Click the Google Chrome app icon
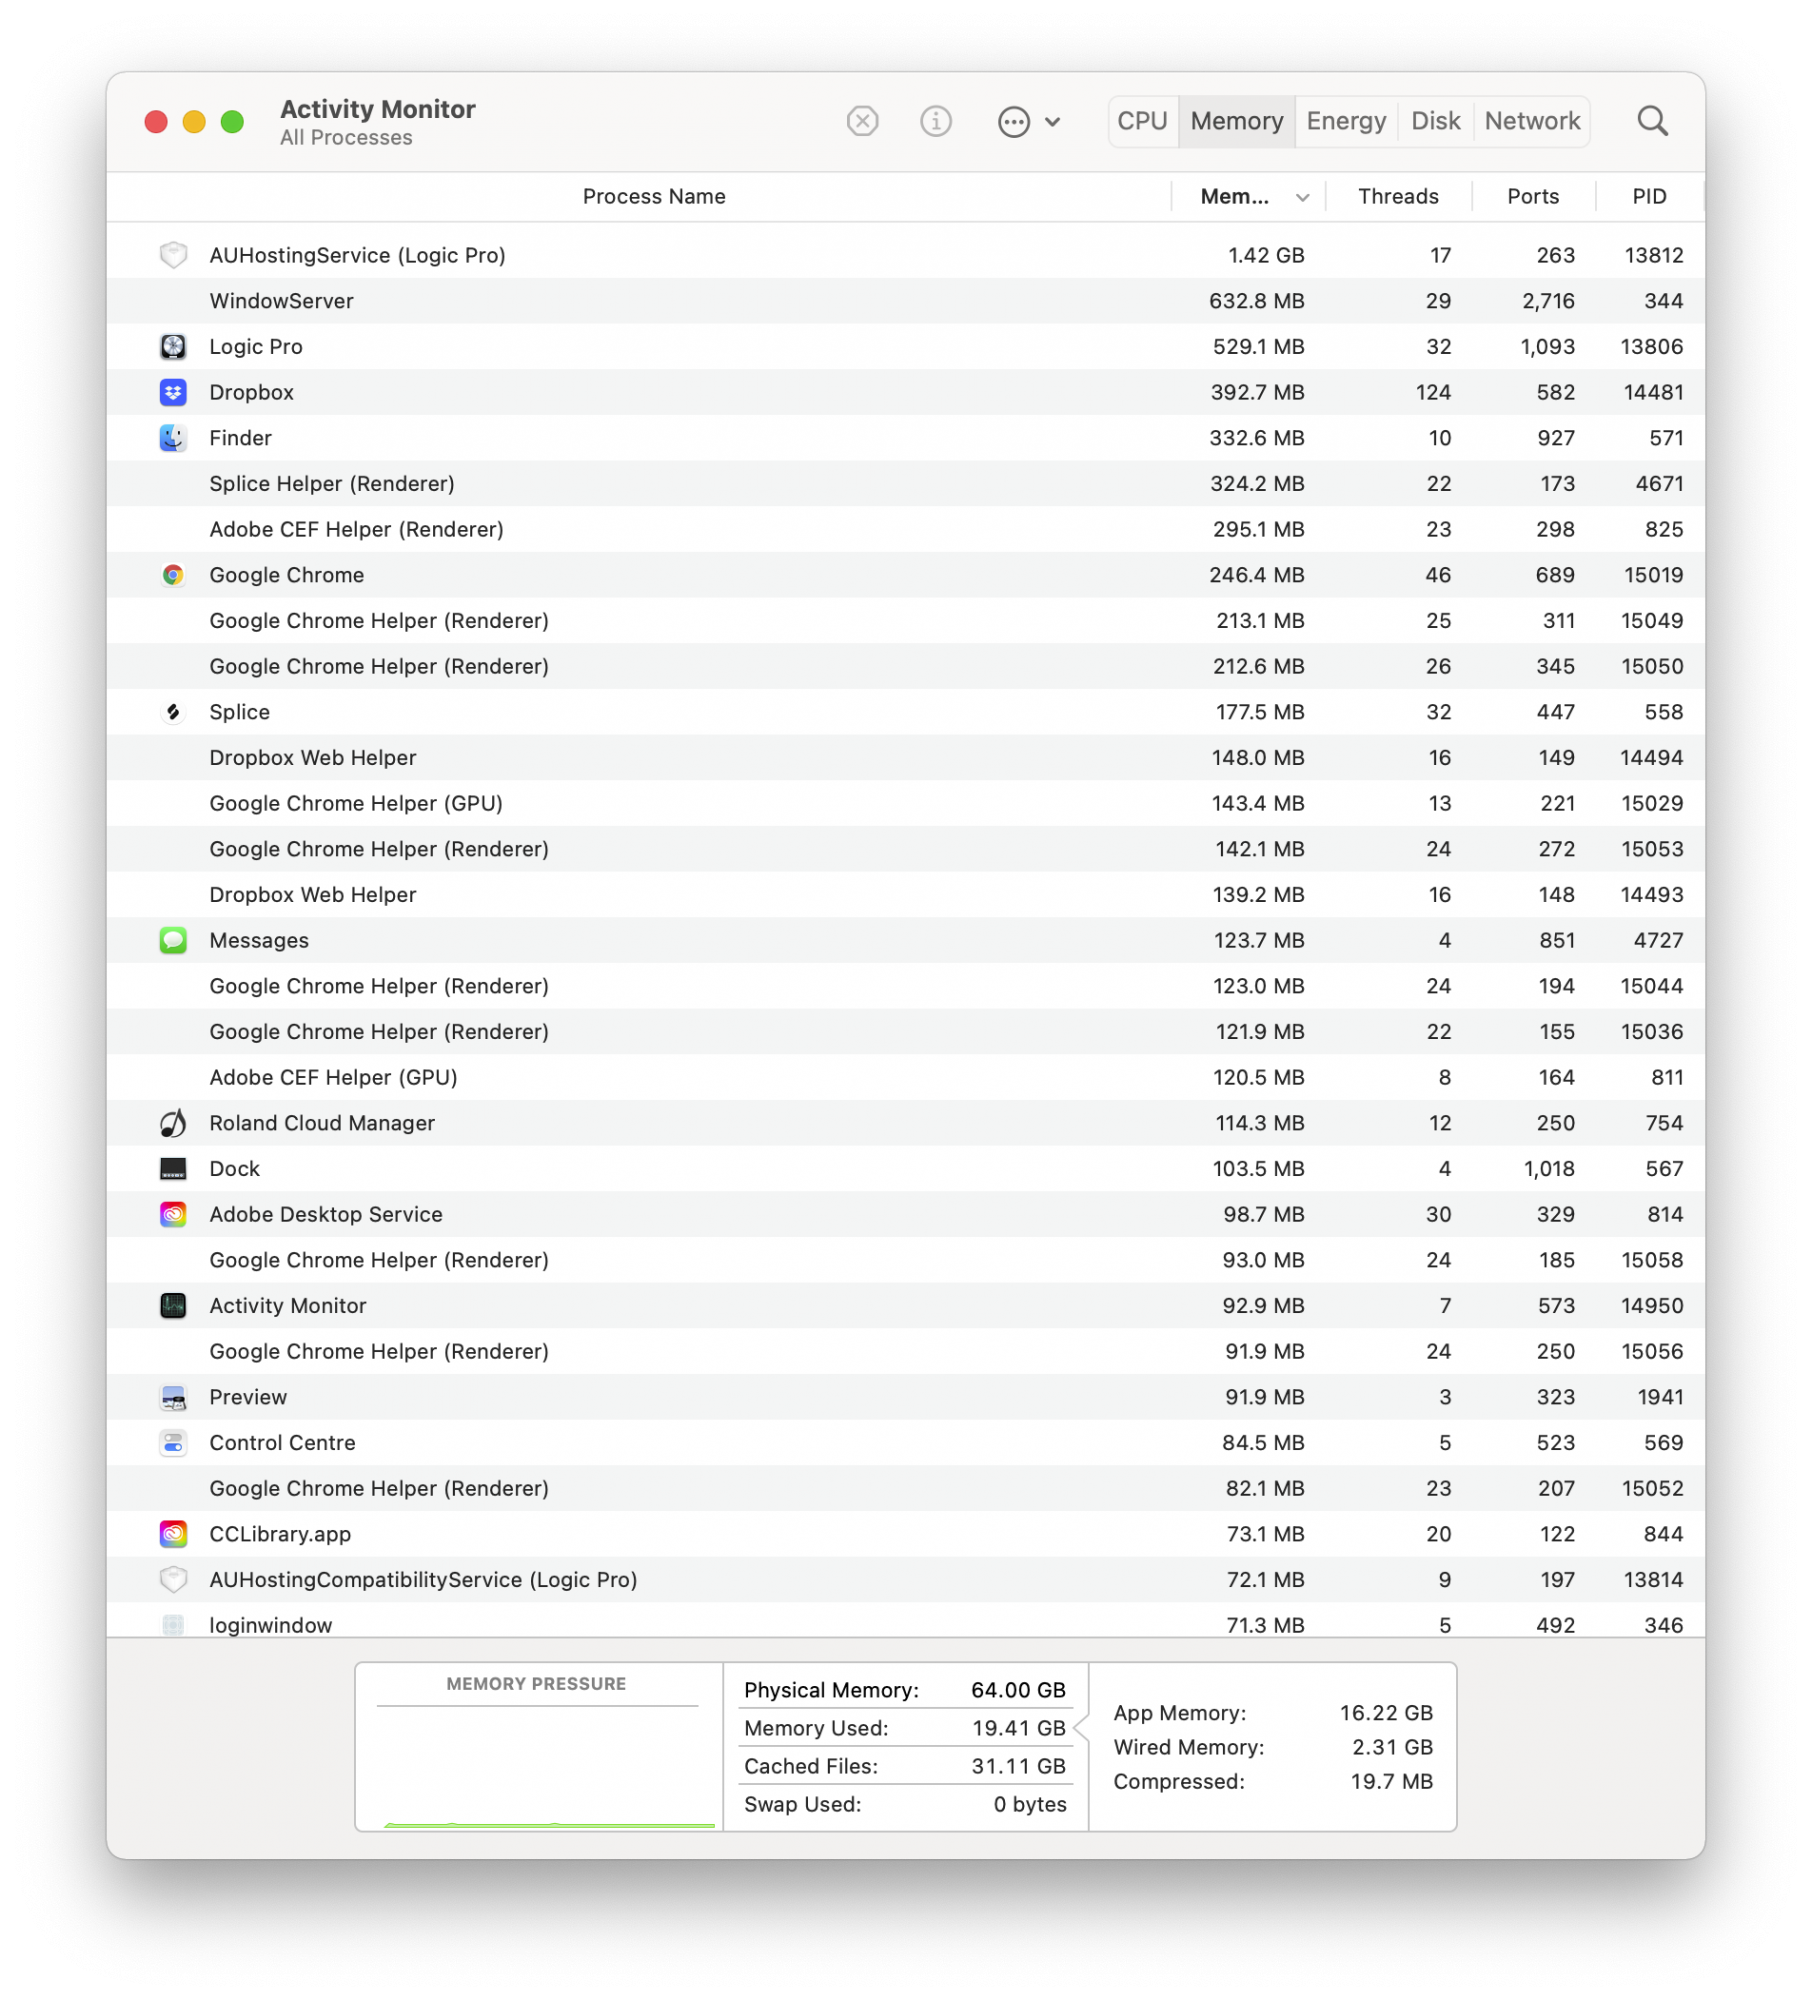 (x=173, y=575)
